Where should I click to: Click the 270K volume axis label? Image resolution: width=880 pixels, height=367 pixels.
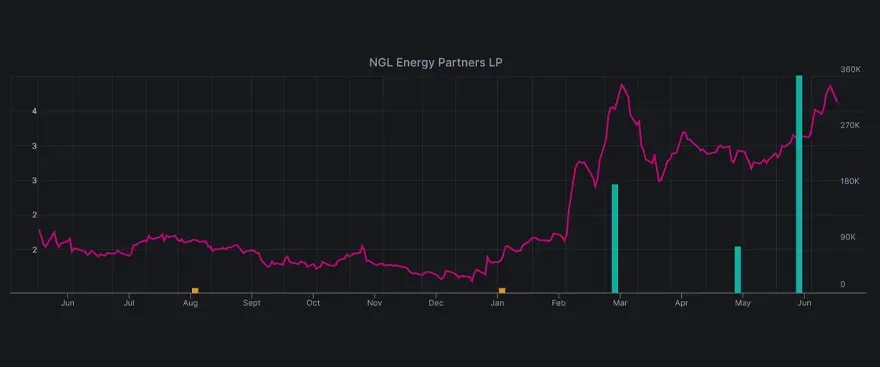850,125
